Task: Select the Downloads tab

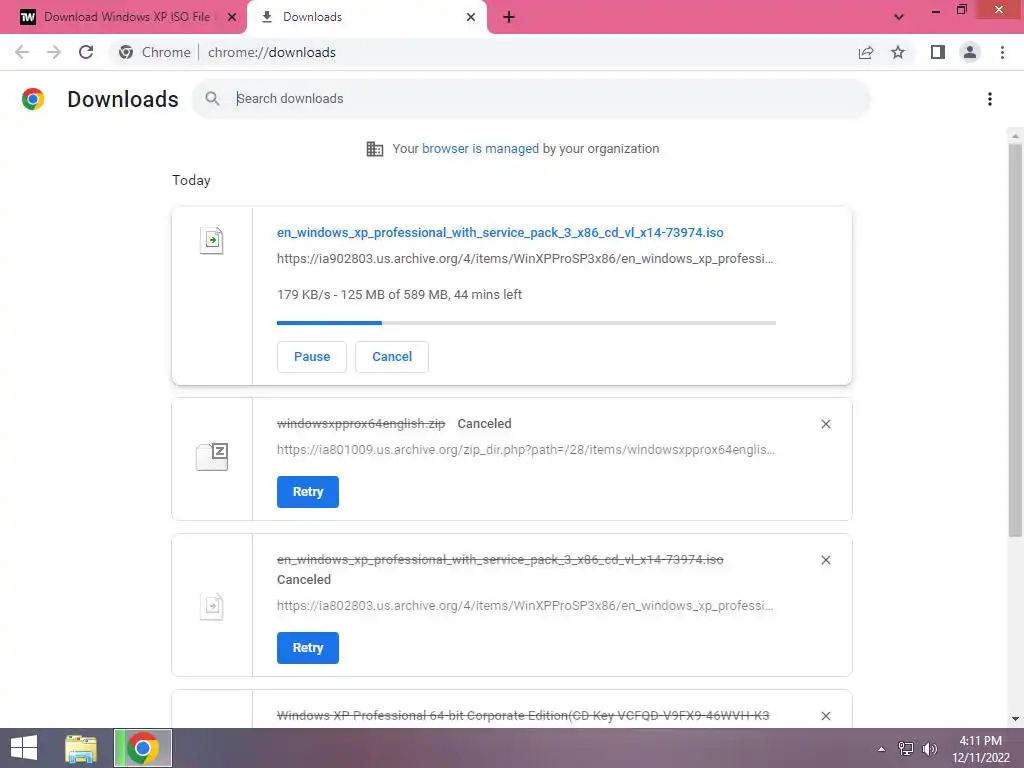Action: (x=366, y=17)
